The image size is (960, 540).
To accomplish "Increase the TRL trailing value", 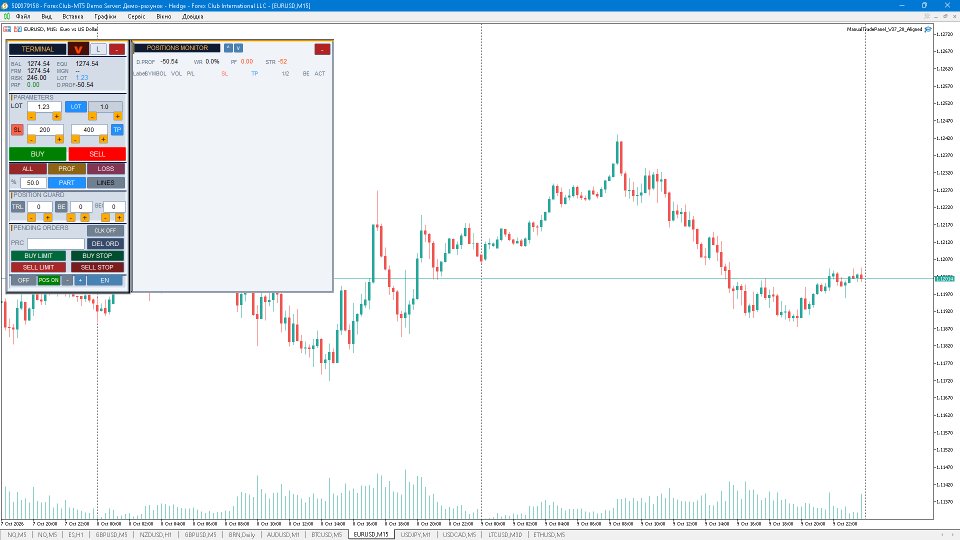I will point(48,217).
